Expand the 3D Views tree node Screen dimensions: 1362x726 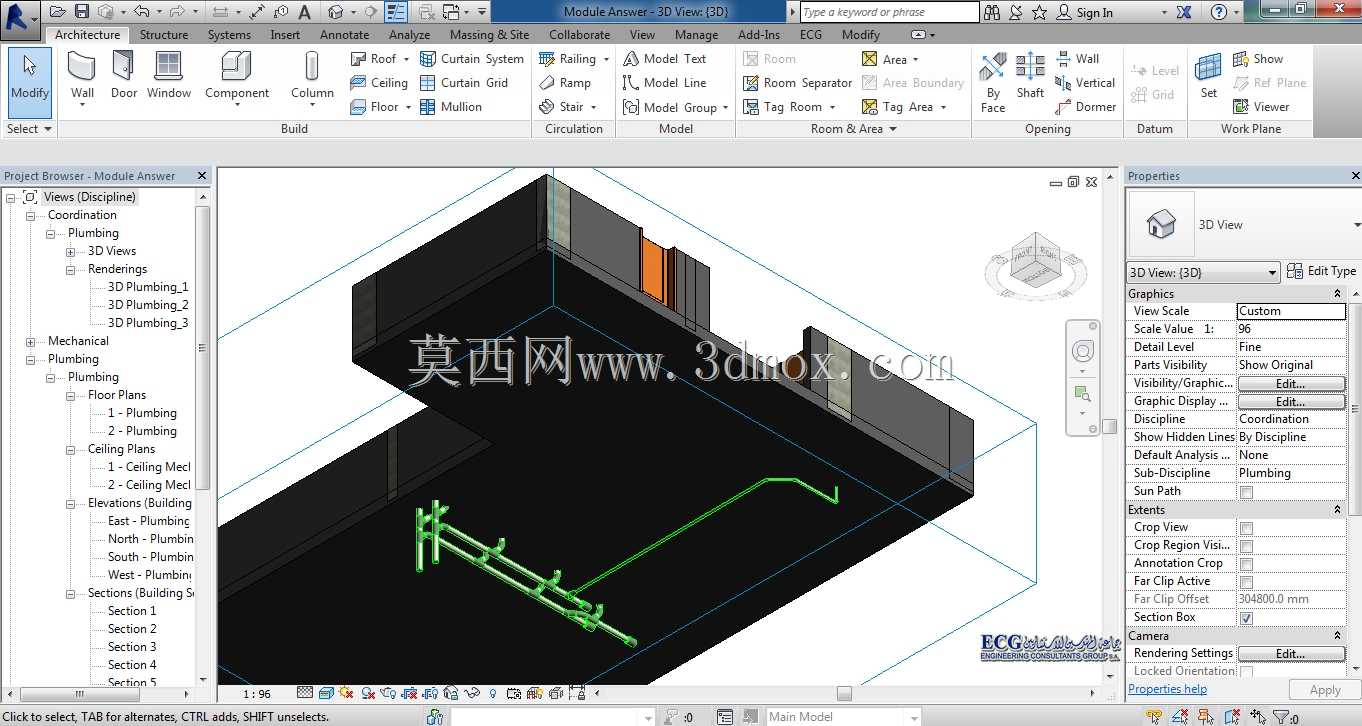(70, 251)
